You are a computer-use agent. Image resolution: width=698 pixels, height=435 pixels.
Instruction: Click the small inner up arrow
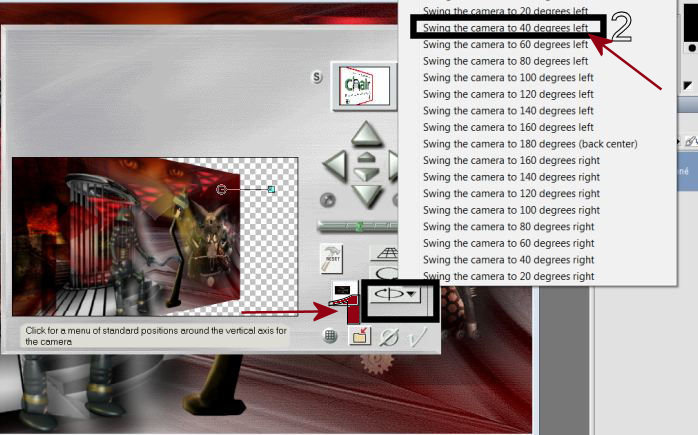(366, 157)
